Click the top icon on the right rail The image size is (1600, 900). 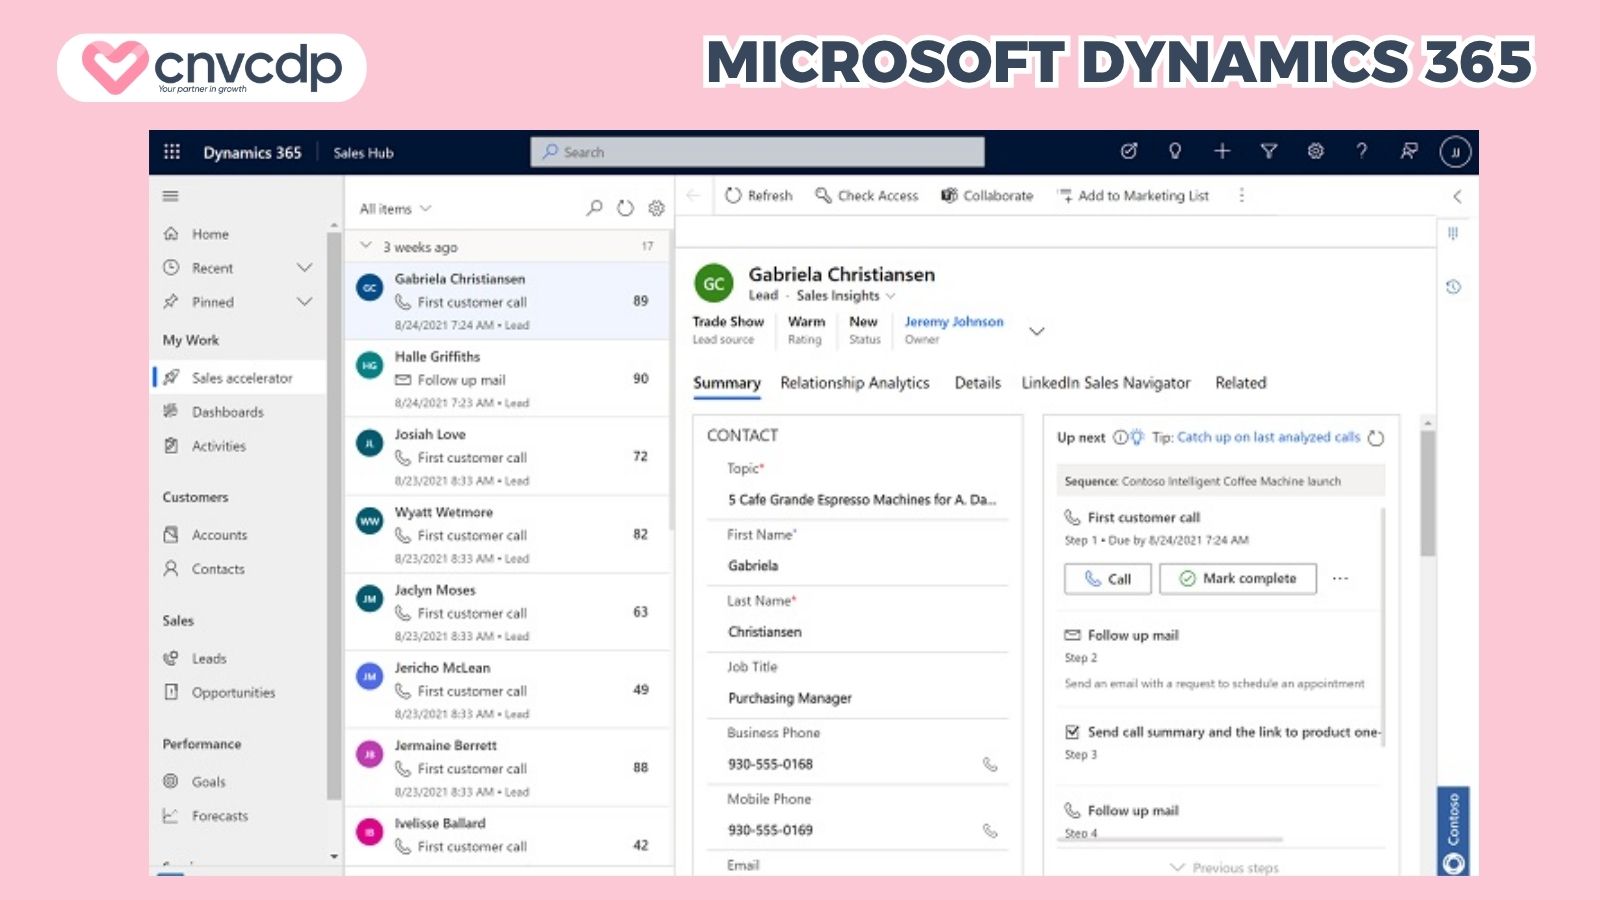pos(1453,234)
